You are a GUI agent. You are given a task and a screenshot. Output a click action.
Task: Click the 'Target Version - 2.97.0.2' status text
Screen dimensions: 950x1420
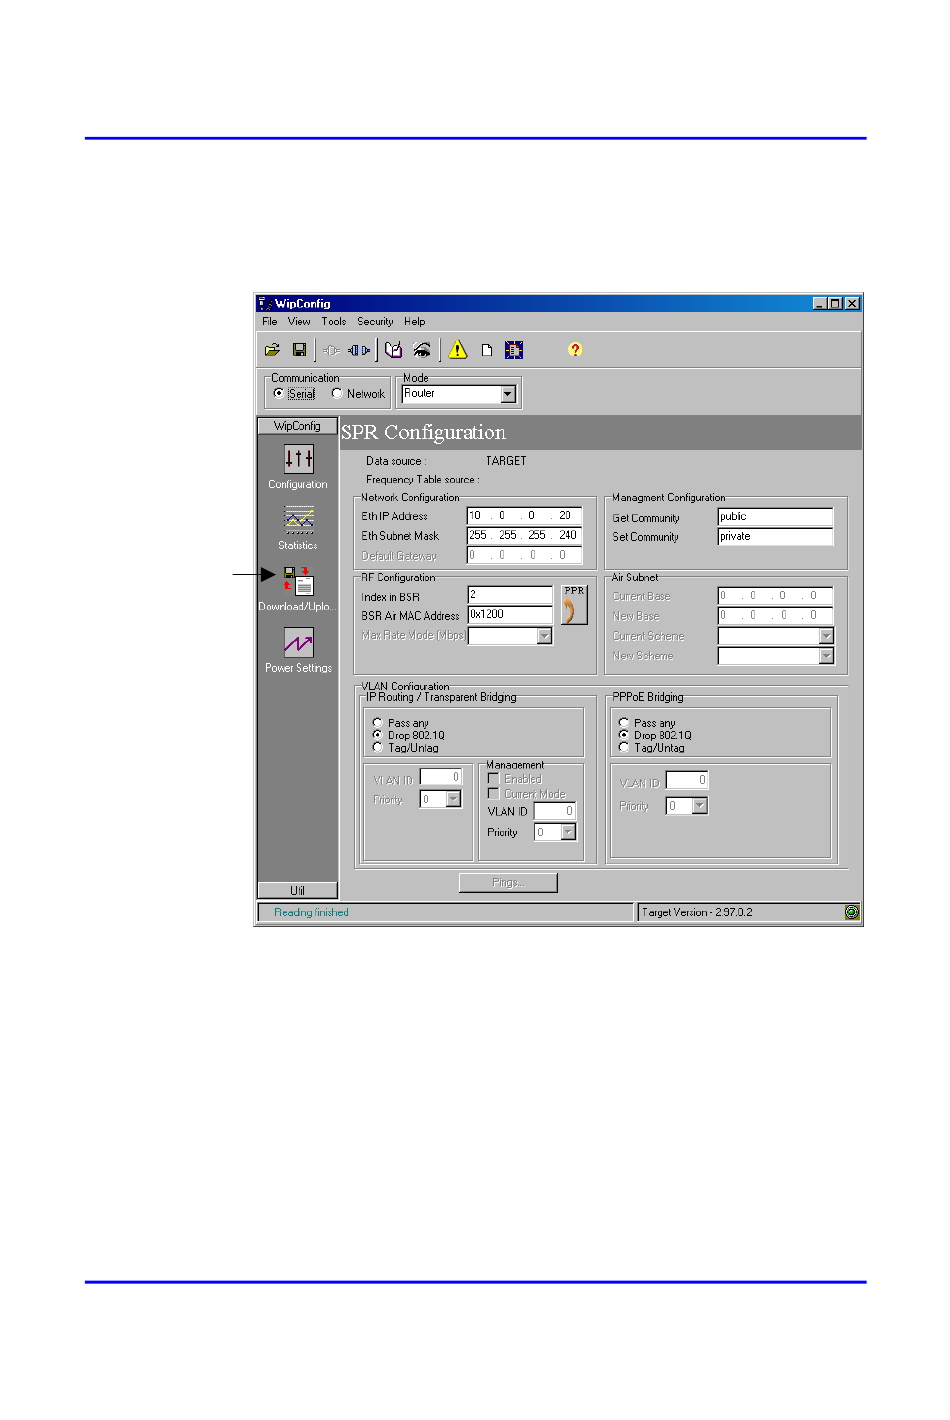[697, 912]
